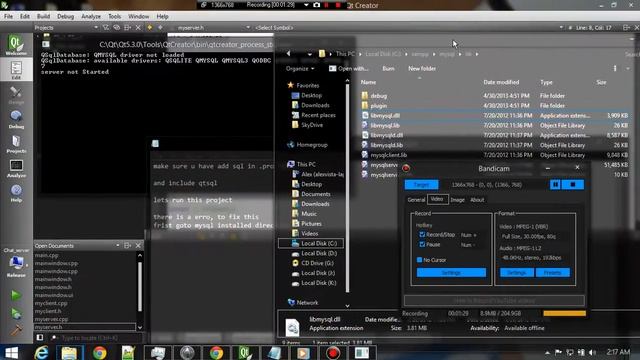Image resolution: width=640 pixels, height=360 pixels.
Task: Switch to General tab in Bandicam
Action: (x=416, y=200)
